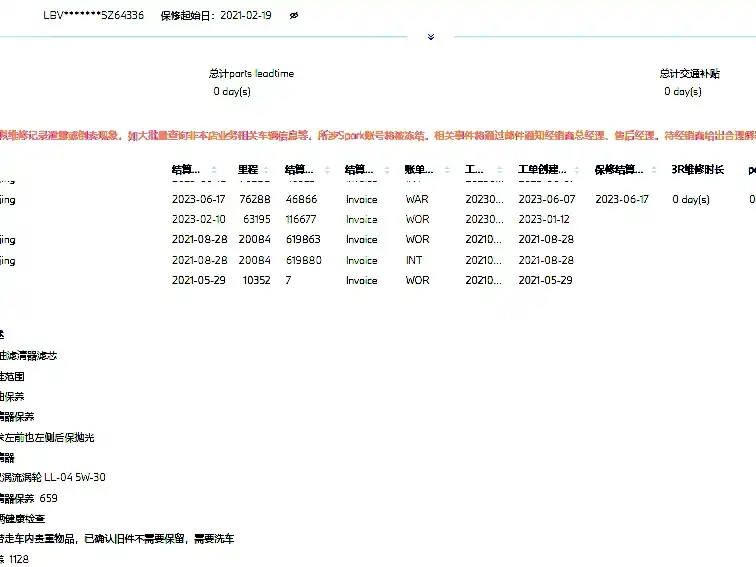Select the 0 day(s) value under 总计交通补贴
The height and width of the screenshot is (567, 756).
pos(683,91)
